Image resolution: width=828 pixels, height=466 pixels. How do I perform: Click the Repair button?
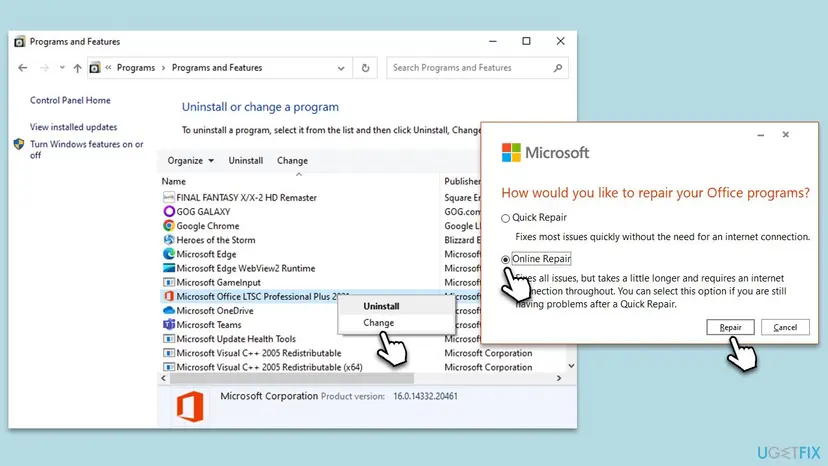click(730, 327)
